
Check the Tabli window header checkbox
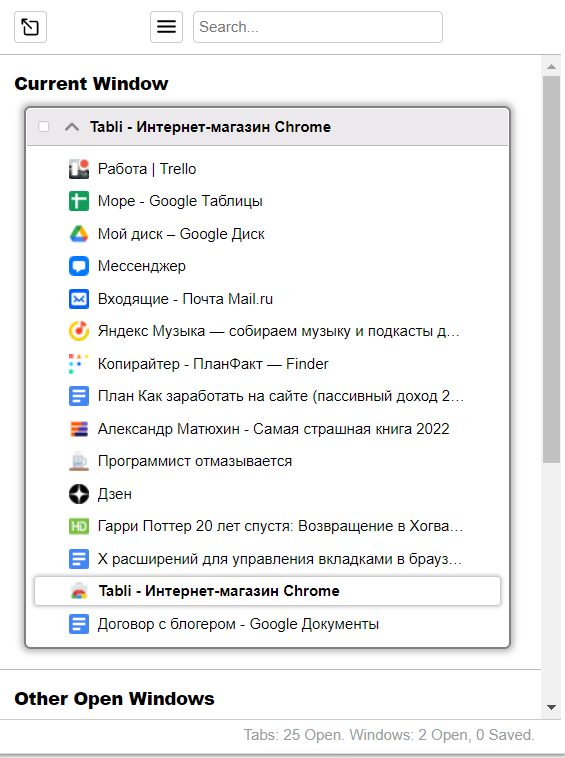click(43, 127)
